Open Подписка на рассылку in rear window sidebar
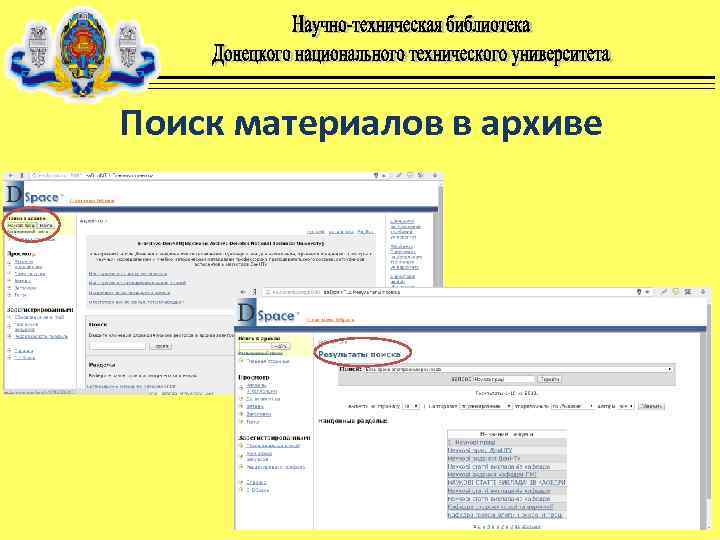Image resolution: width=720 pixels, height=540 pixels. pyautogui.click(x=39, y=317)
